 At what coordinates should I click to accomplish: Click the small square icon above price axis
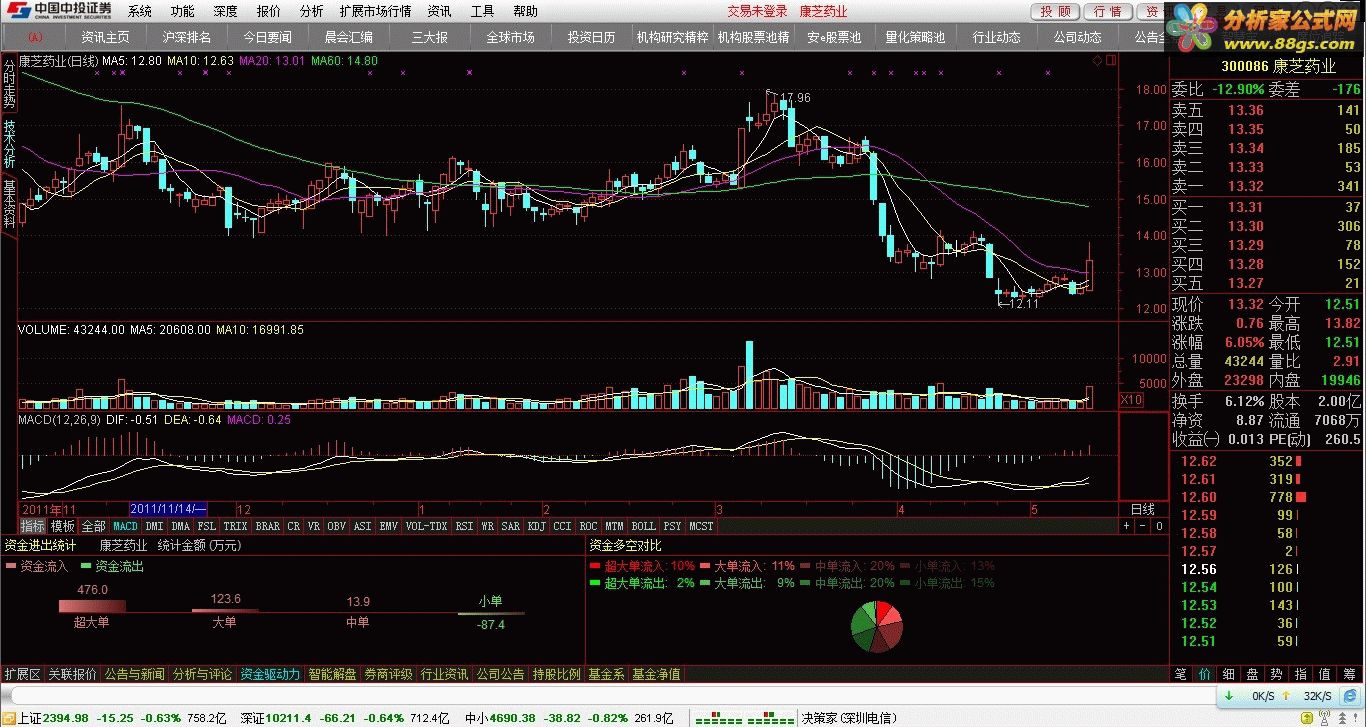pyautogui.click(x=1111, y=61)
